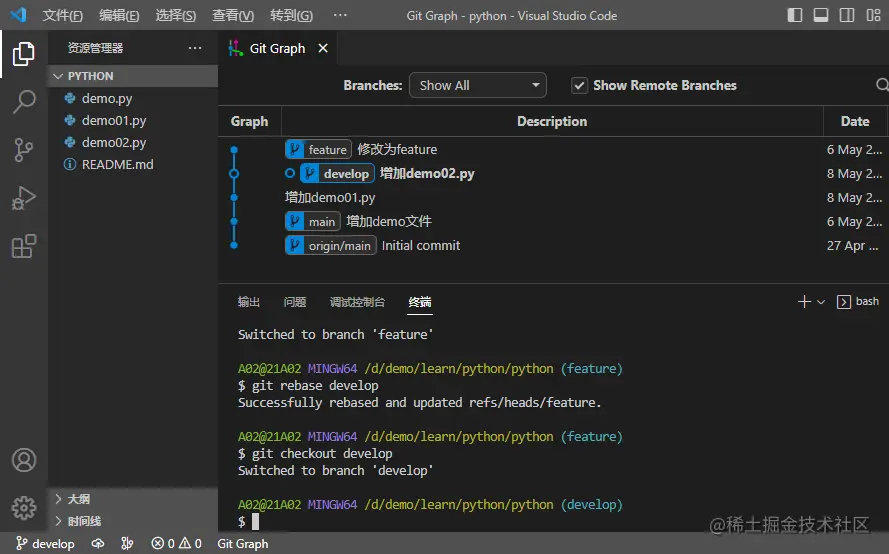The image size is (889, 554).
Task: Open the Accounts menu icon
Action: [24, 460]
